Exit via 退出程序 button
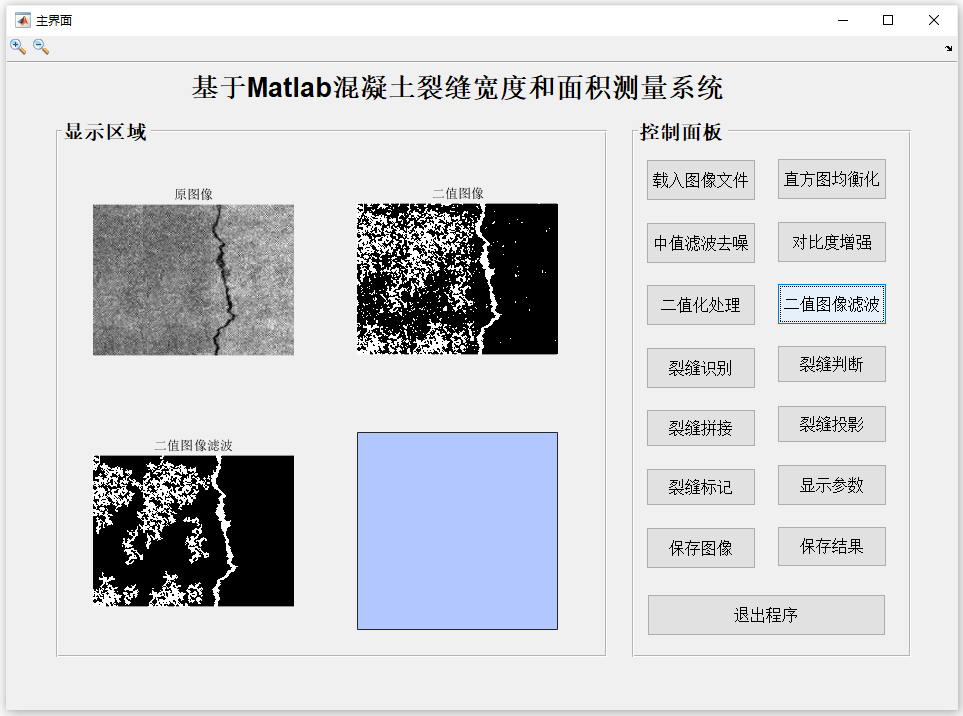 click(x=766, y=615)
